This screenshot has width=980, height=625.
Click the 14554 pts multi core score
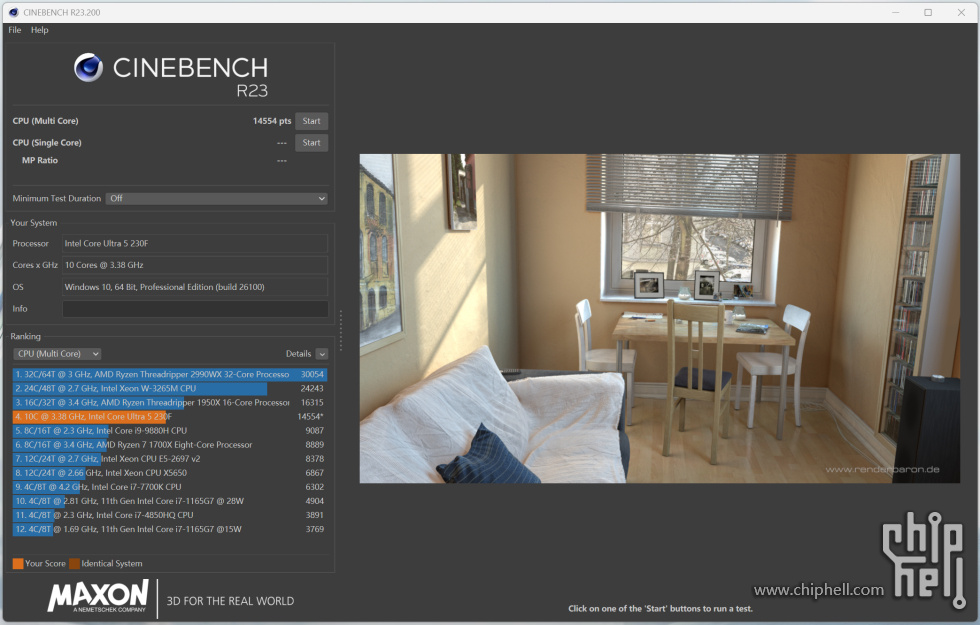click(272, 121)
